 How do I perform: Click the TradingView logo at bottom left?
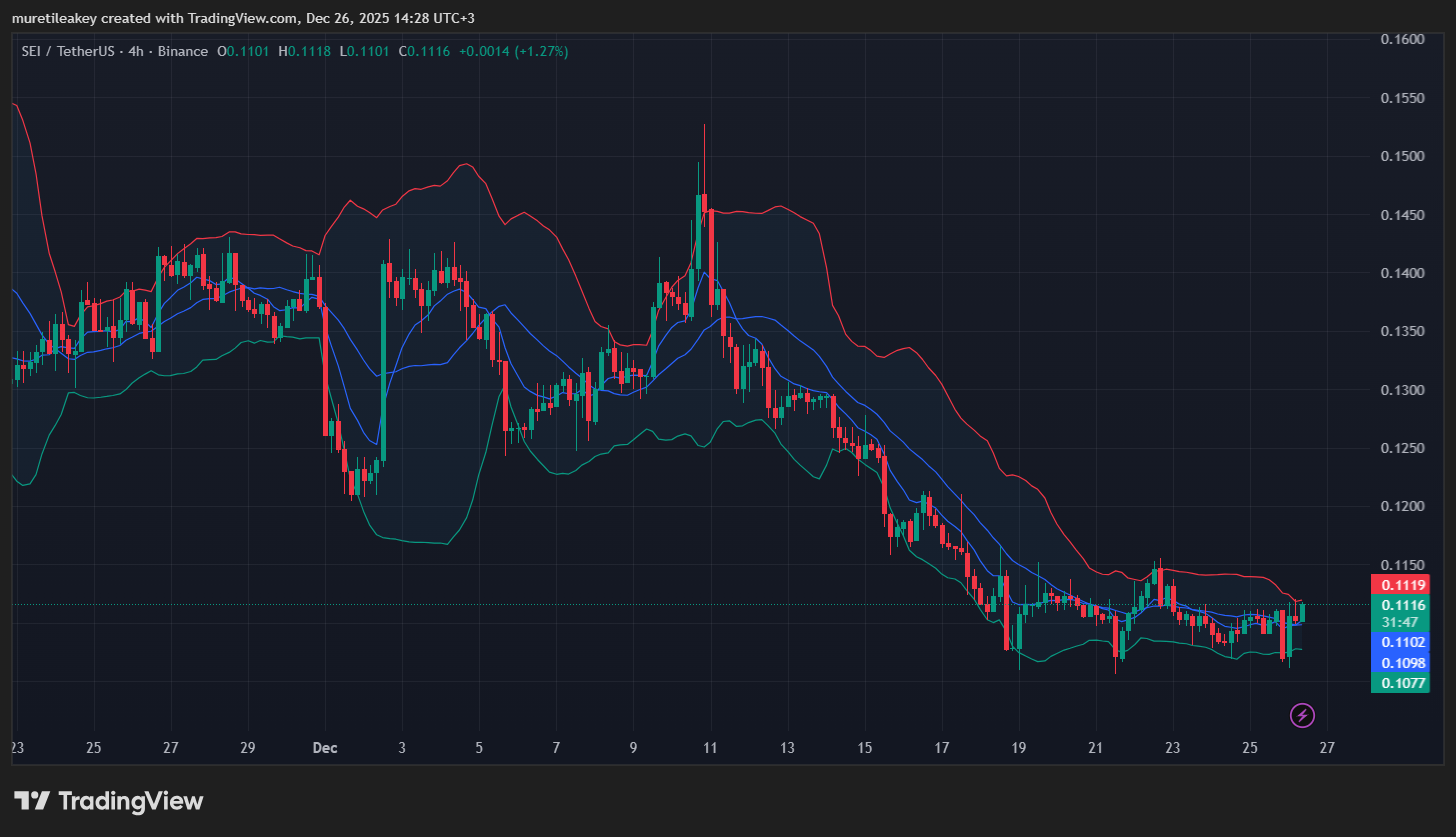[x=108, y=801]
